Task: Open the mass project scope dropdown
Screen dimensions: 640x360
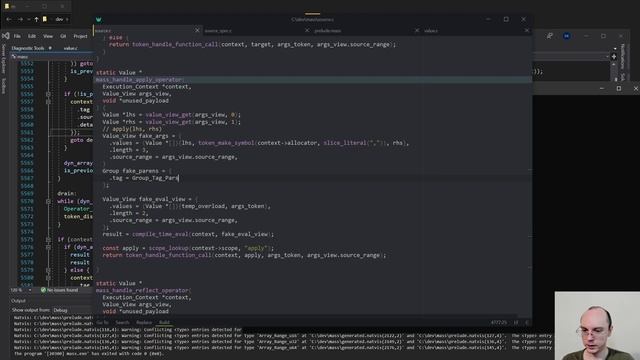Action: pyautogui.click(x=52, y=57)
